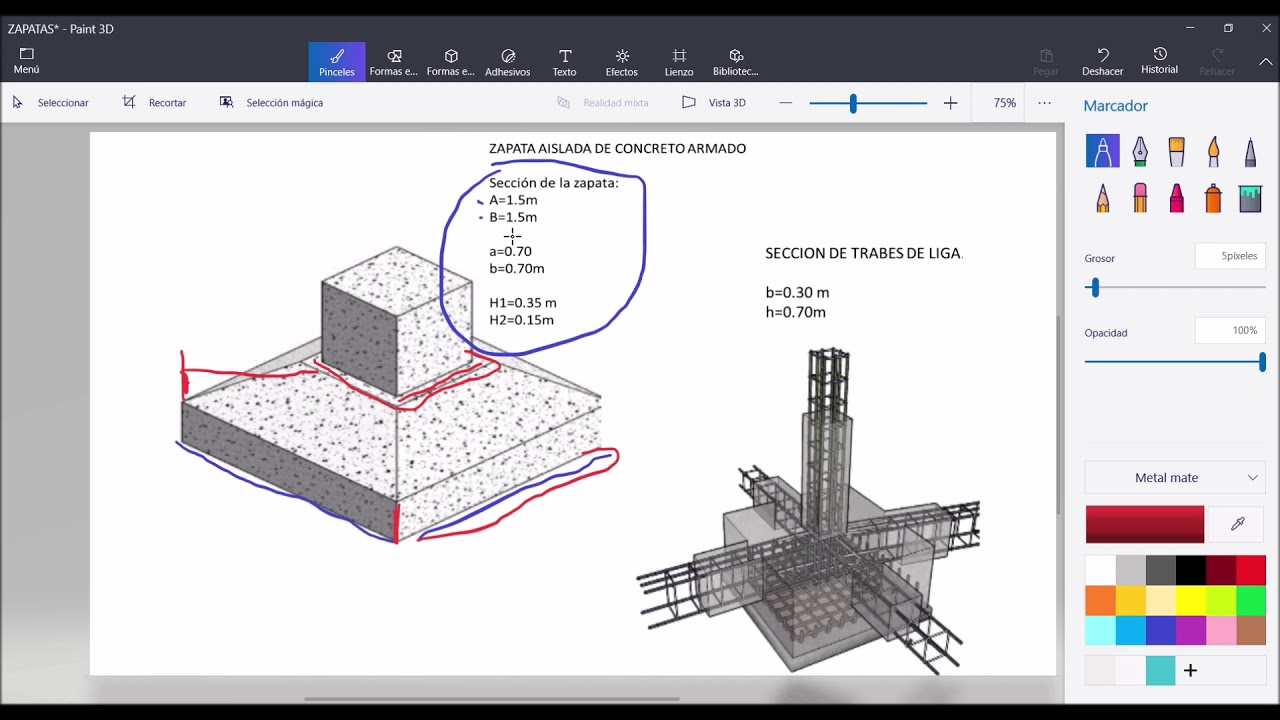This screenshot has width=1280, height=720.
Task: Pick the bright yellow color swatch
Action: coord(1191,600)
